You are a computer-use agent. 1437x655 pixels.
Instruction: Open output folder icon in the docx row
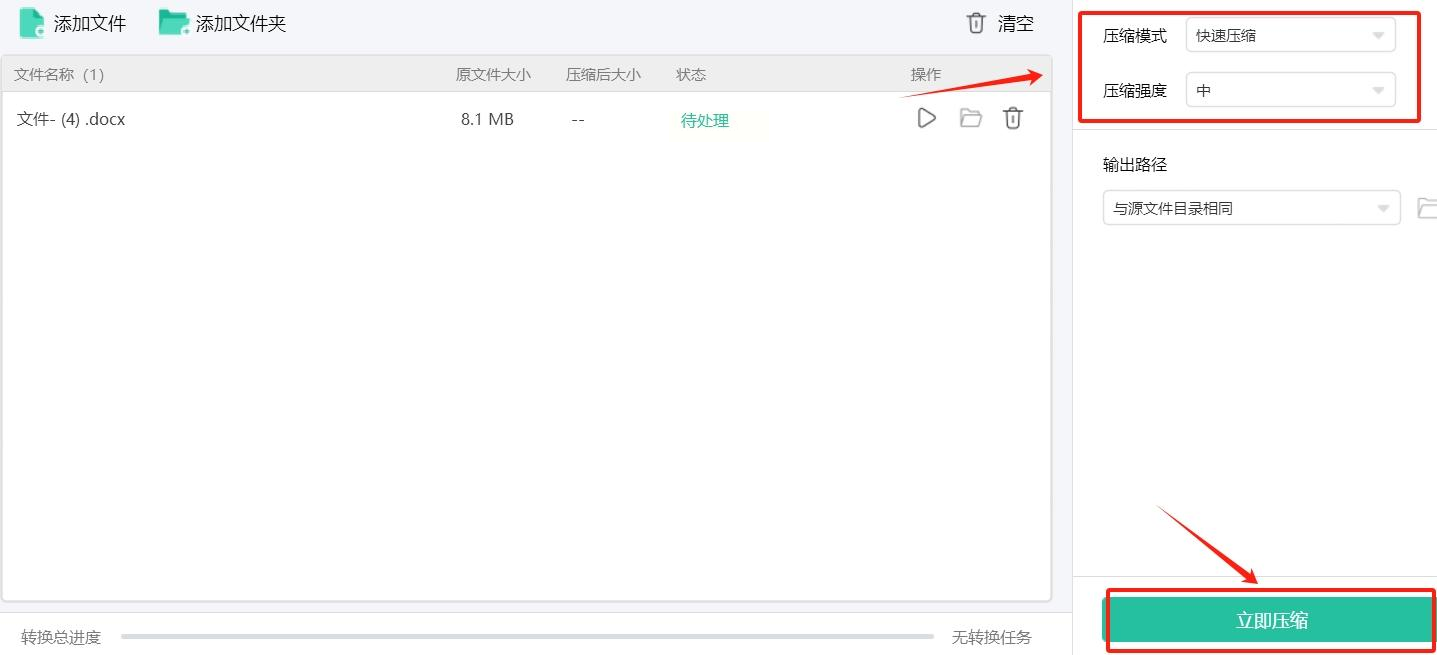[970, 118]
